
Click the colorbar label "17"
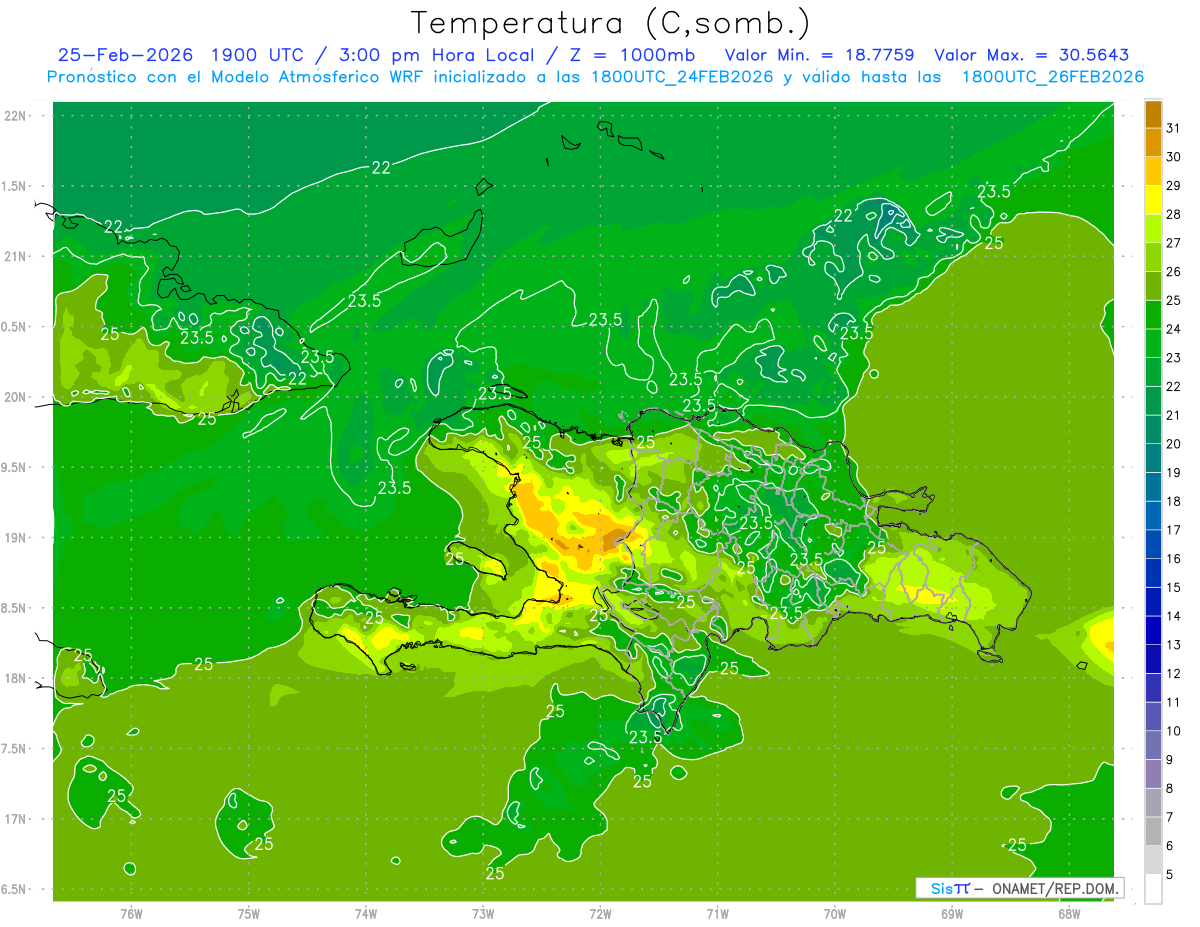1174,530
